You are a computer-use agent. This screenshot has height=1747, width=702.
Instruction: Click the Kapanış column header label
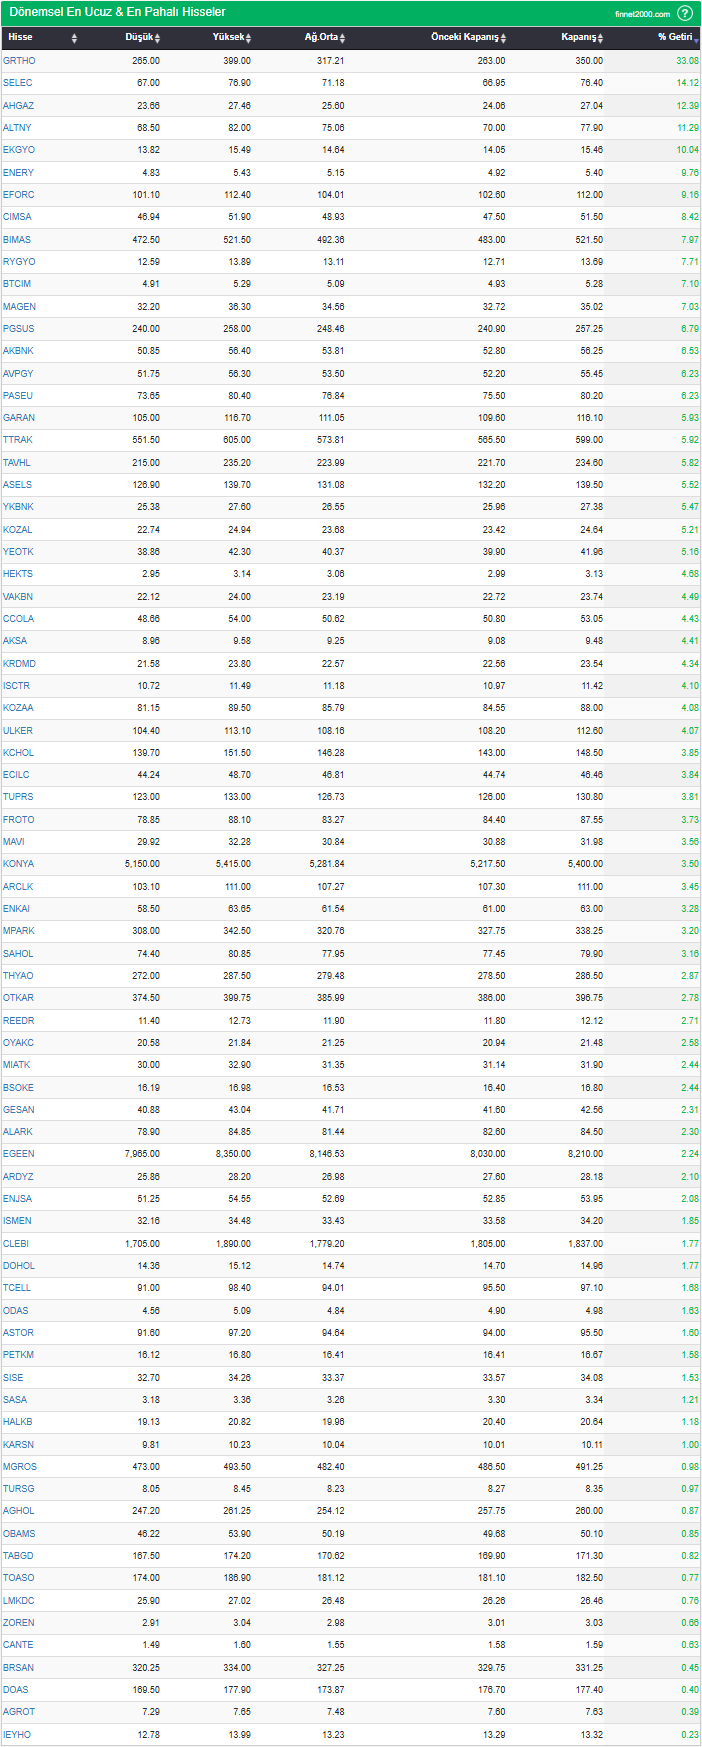578,37
